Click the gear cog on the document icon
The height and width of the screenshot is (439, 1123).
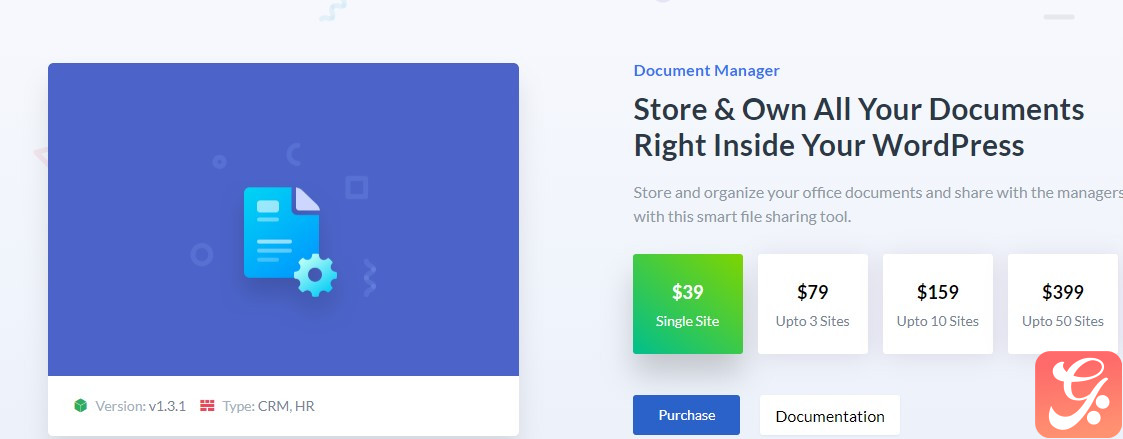316,274
